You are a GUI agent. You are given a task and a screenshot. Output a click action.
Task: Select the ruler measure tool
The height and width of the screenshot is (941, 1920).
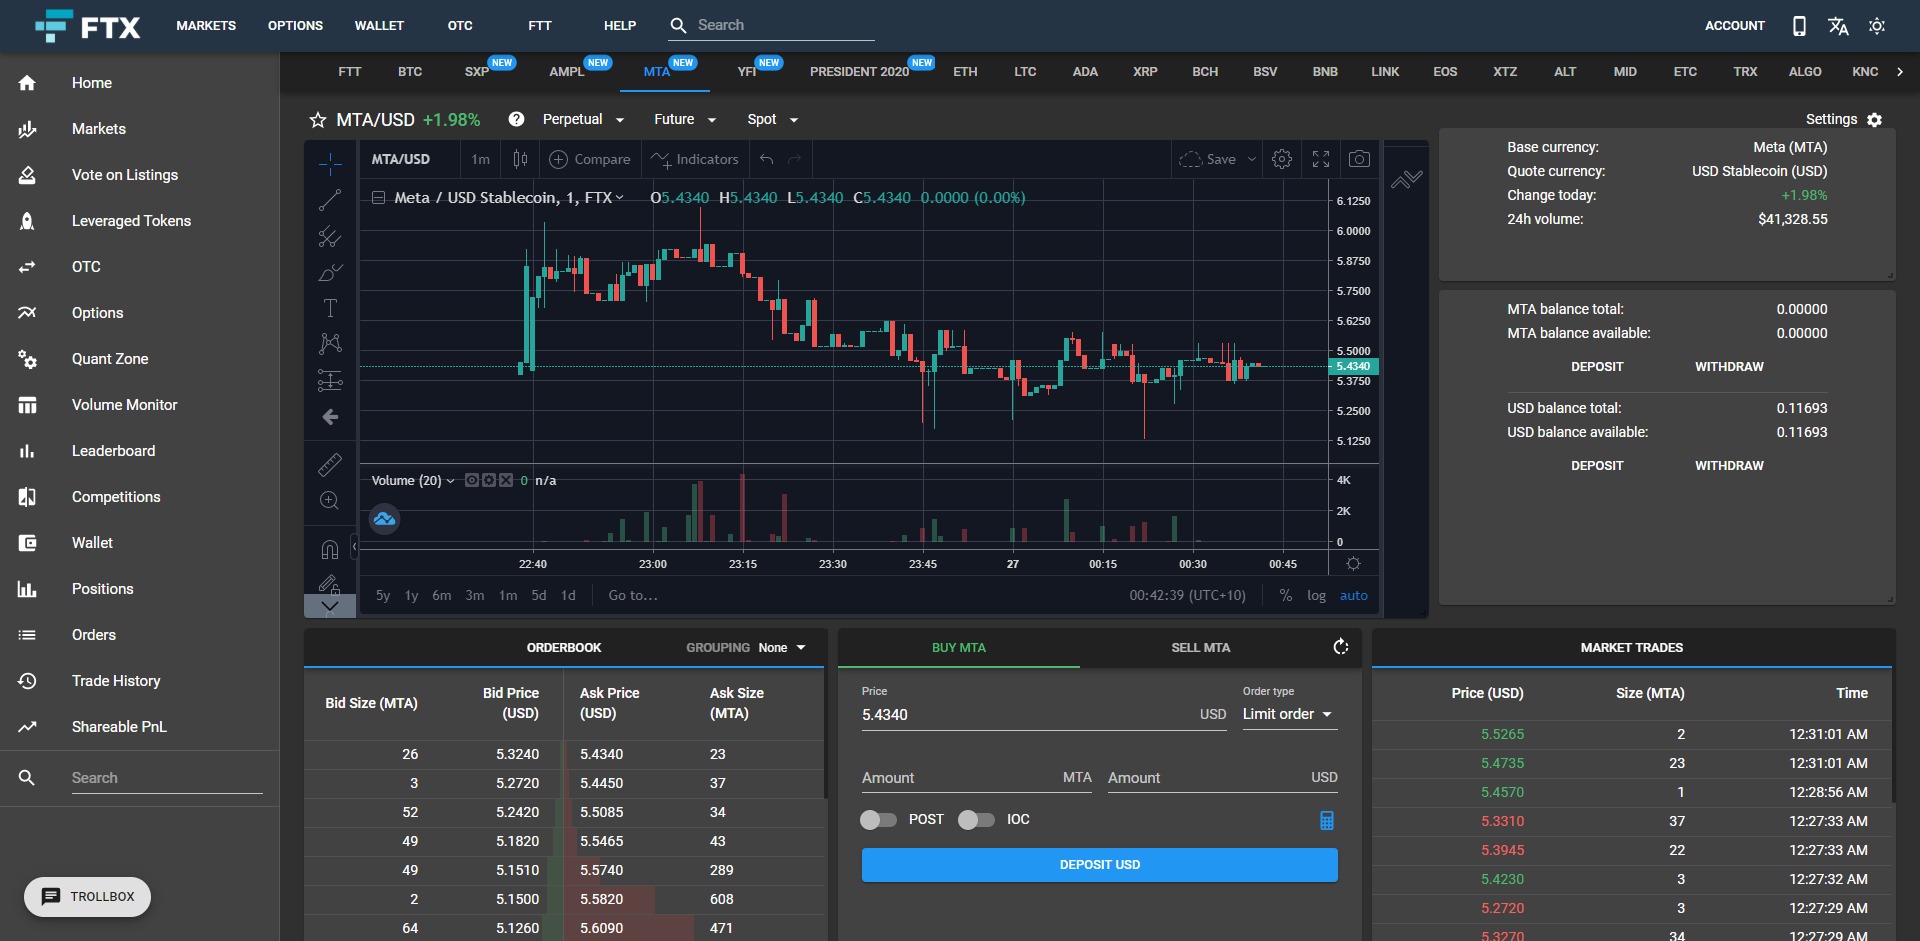pyautogui.click(x=330, y=464)
